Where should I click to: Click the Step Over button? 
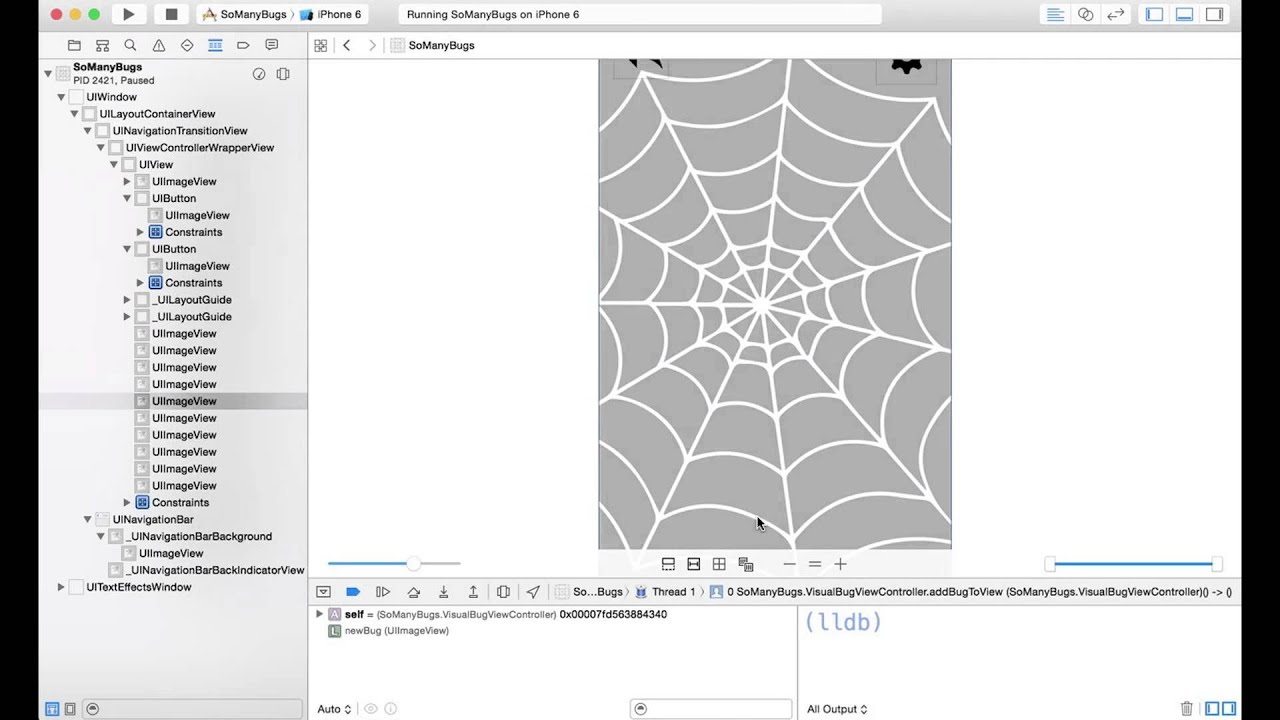click(x=413, y=592)
